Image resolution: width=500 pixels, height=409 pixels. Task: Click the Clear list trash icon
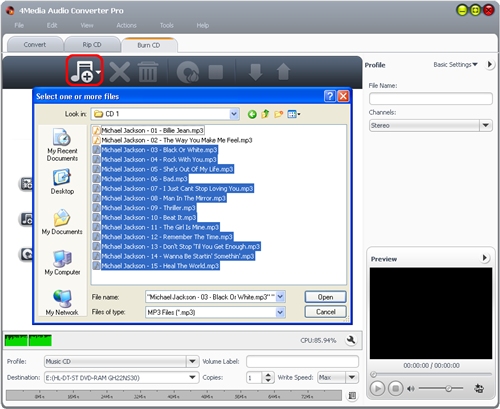pyautogui.click(x=148, y=71)
